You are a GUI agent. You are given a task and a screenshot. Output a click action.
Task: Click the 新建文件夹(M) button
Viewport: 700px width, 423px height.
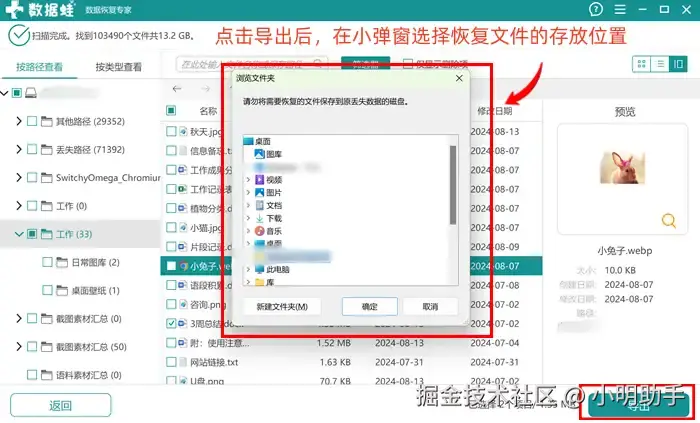coord(282,307)
